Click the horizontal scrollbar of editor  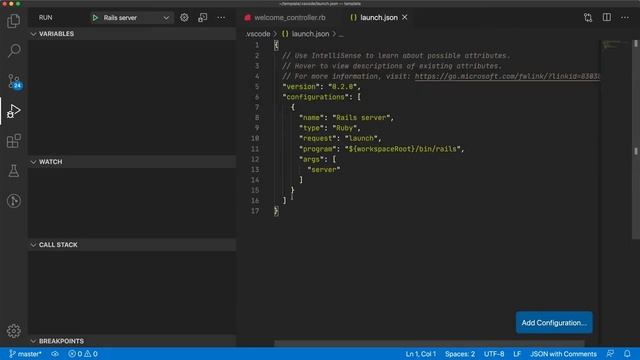tap(429, 343)
